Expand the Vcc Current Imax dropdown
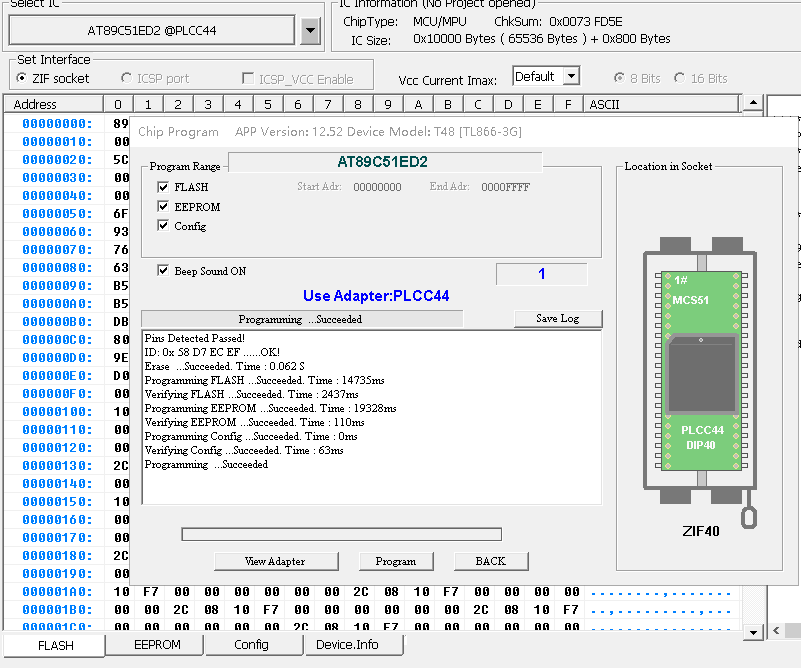This screenshot has width=801, height=668. point(570,76)
